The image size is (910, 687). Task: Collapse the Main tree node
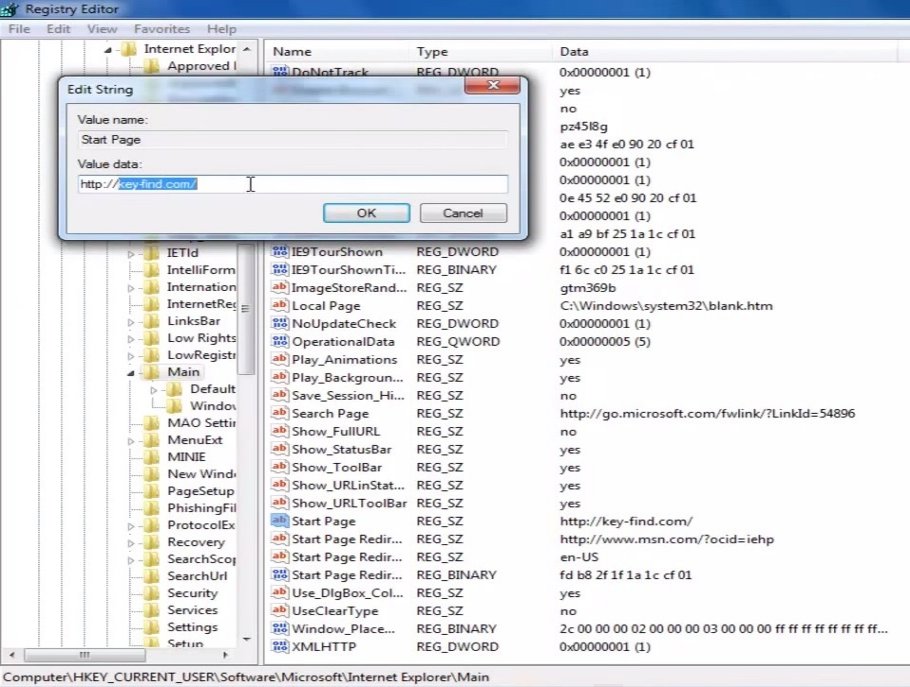pyautogui.click(x=131, y=373)
